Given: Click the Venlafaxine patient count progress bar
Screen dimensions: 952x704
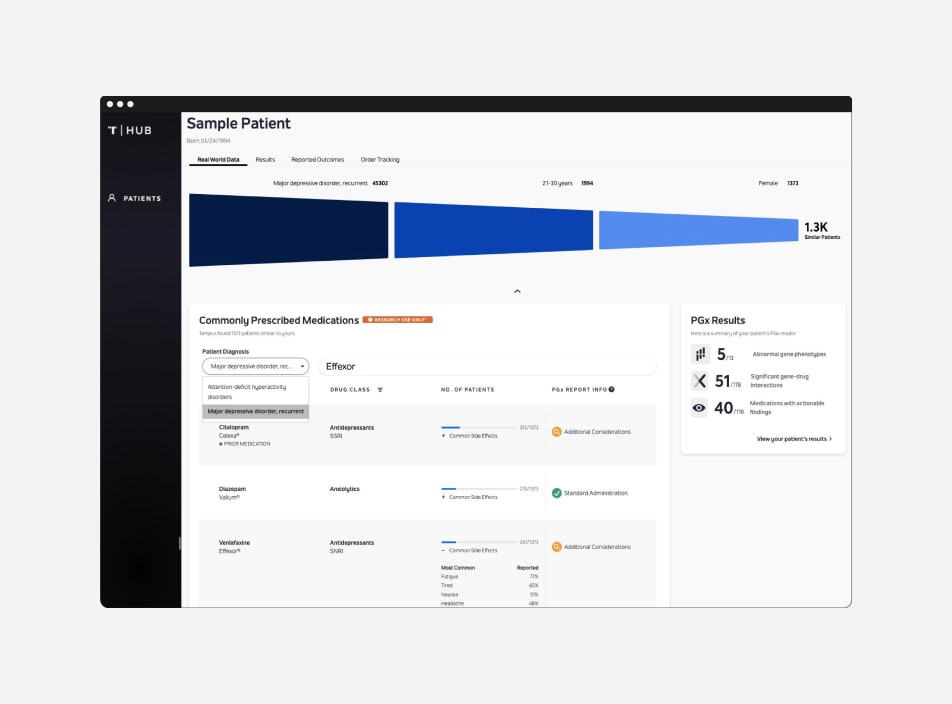Looking at the screenshot, I should click(x=478, y=542).
